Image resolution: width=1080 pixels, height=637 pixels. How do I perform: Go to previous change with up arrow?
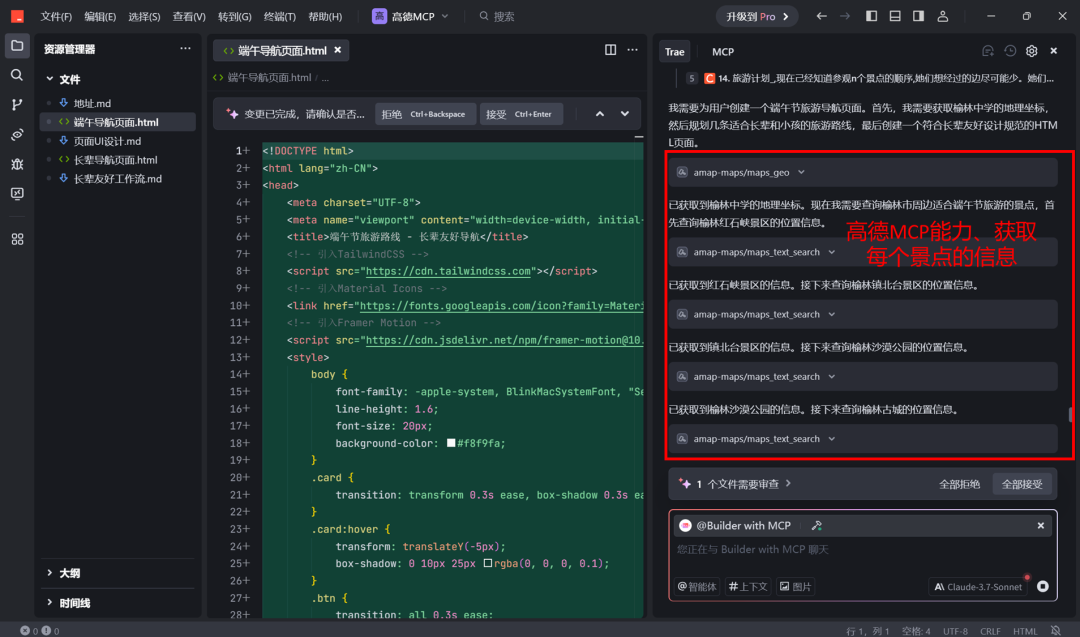[x=600, y=114]
